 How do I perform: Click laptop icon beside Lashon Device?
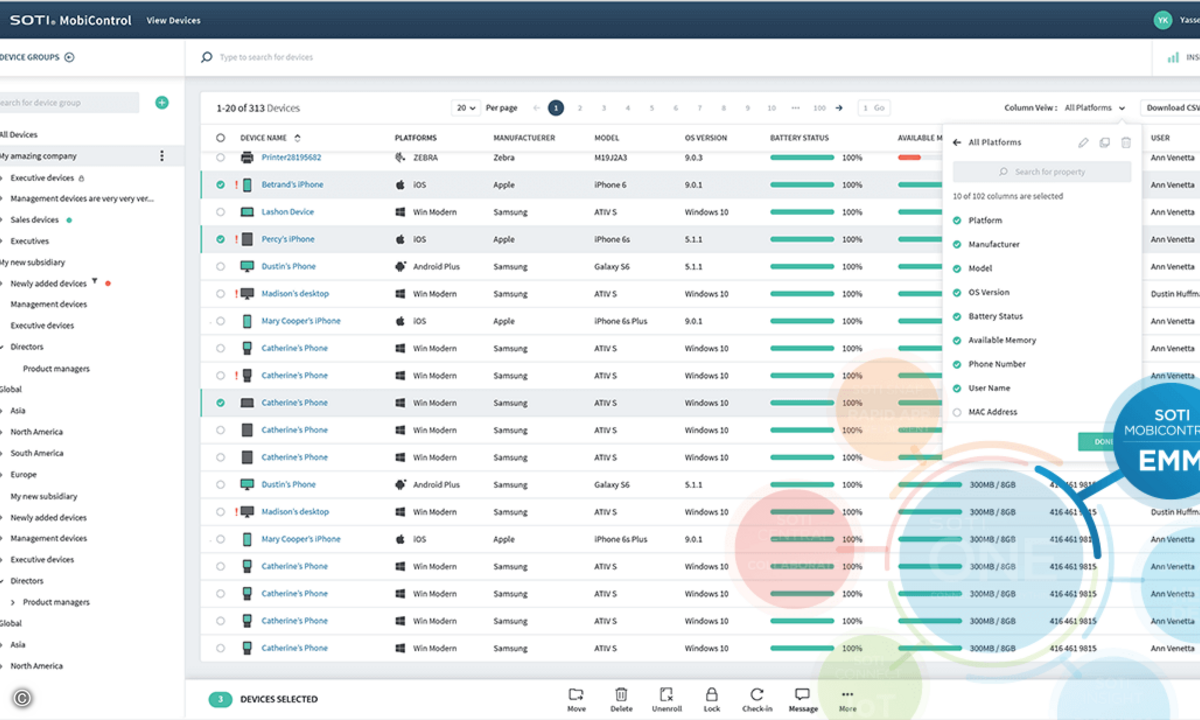247,212
